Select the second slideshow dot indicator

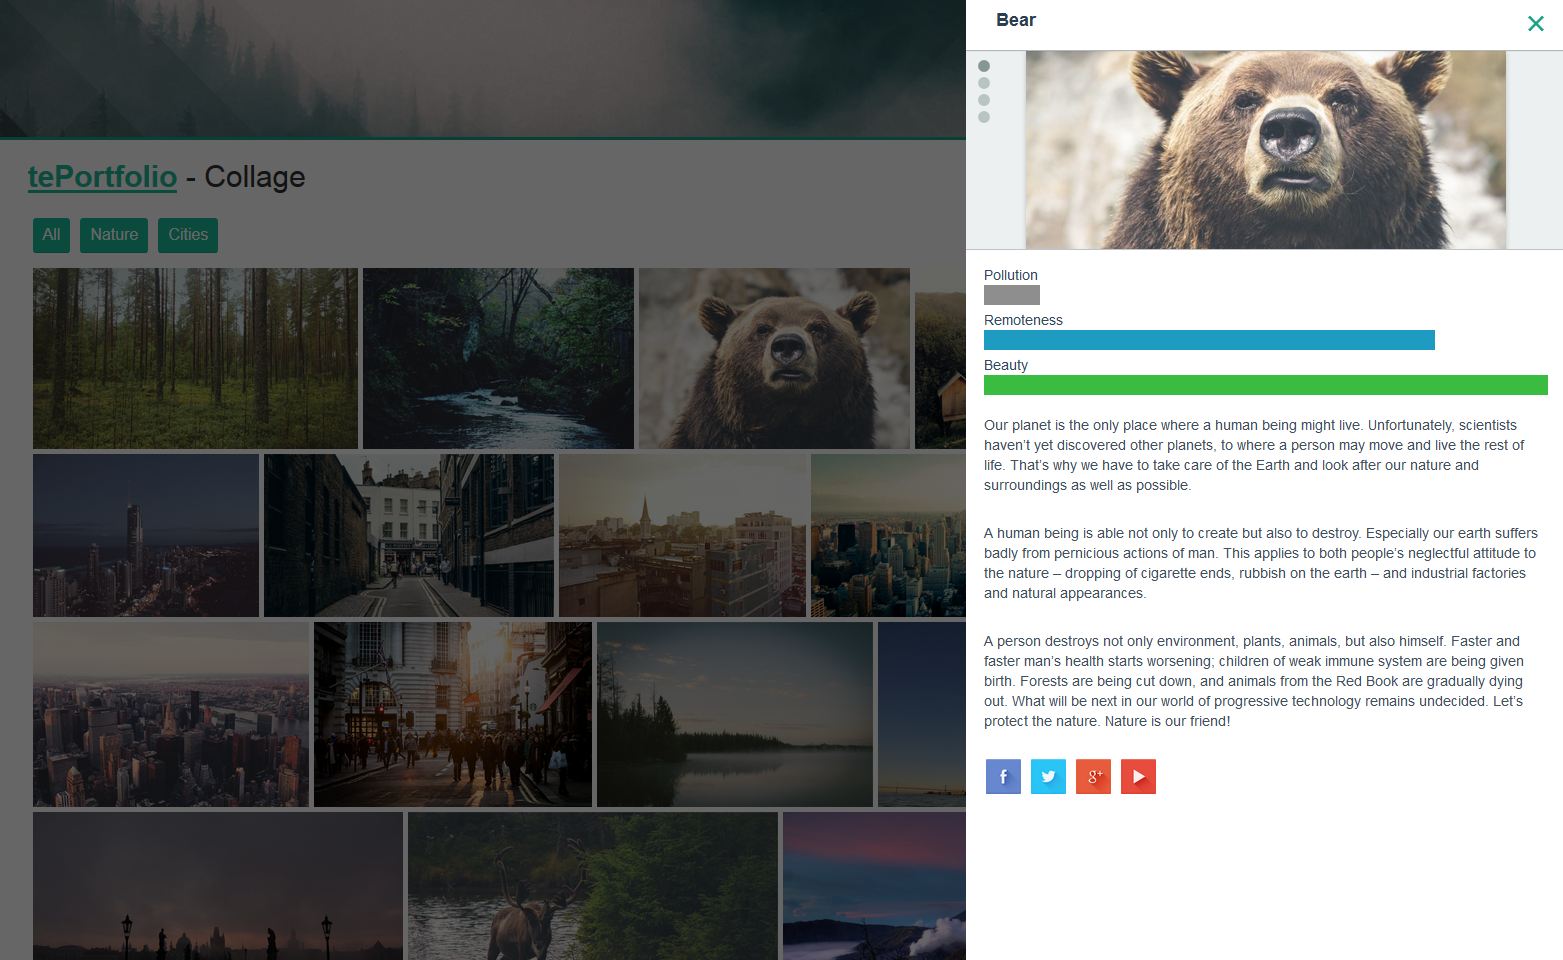[x=984, y=83]
